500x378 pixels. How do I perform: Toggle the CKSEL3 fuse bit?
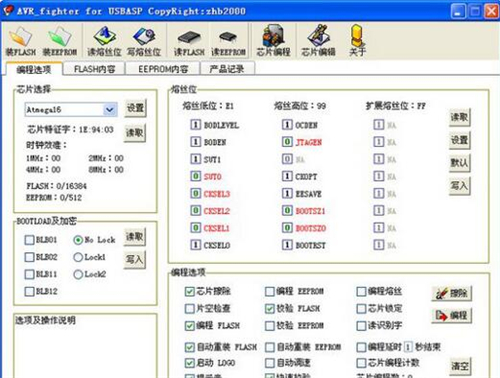tap(195, 193)
